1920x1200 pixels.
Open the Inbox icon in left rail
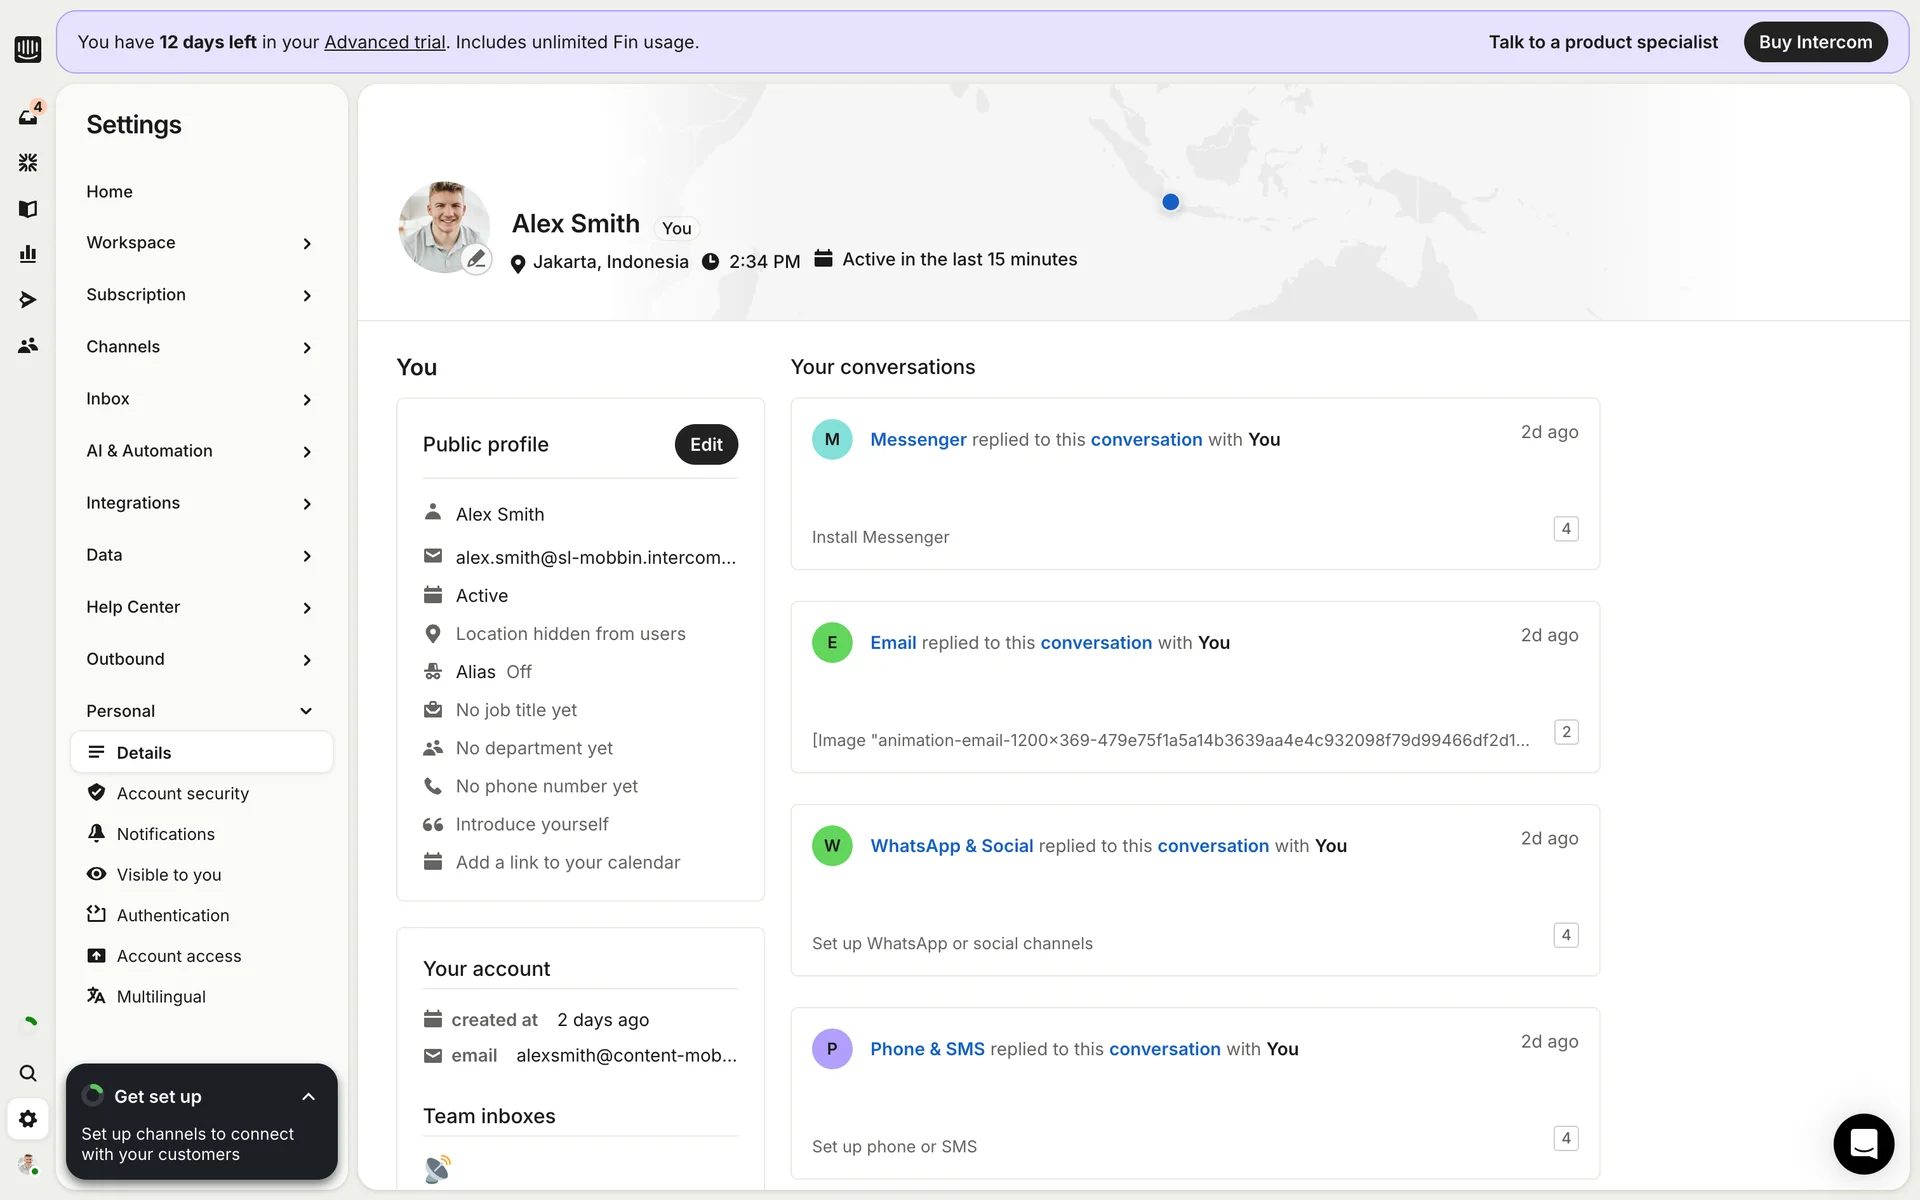pos(28,116)
